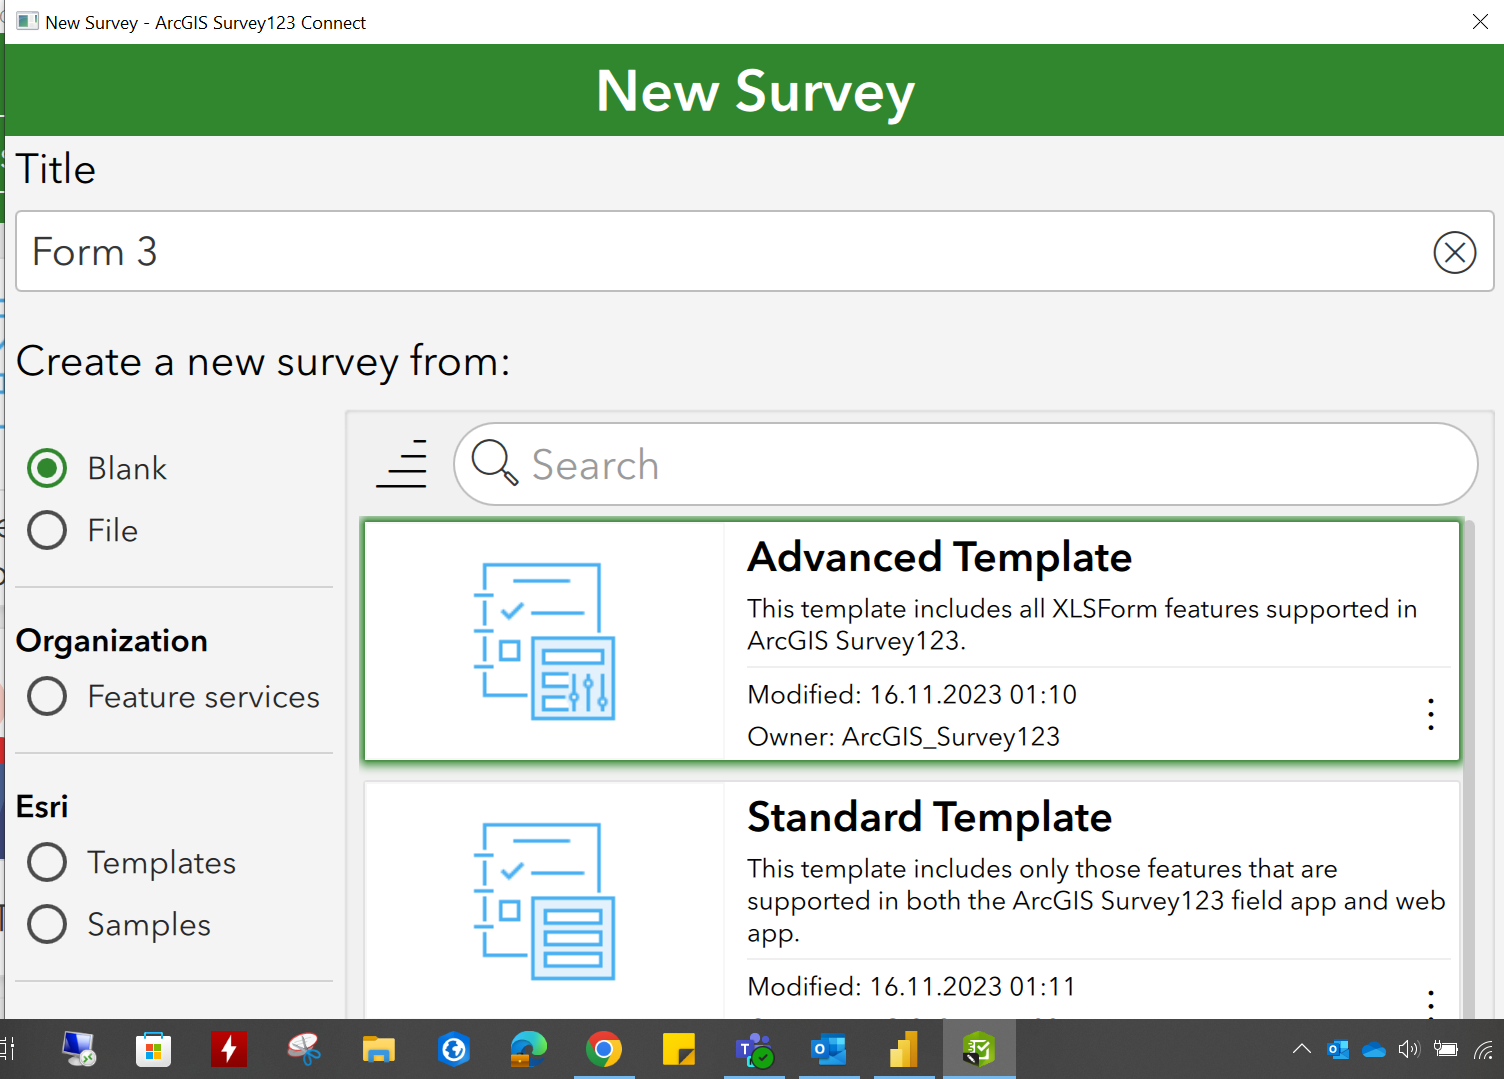Clear the Form 3 title text
Viewport: 1504px width, 1079px height.
(x=1454, y=252)
